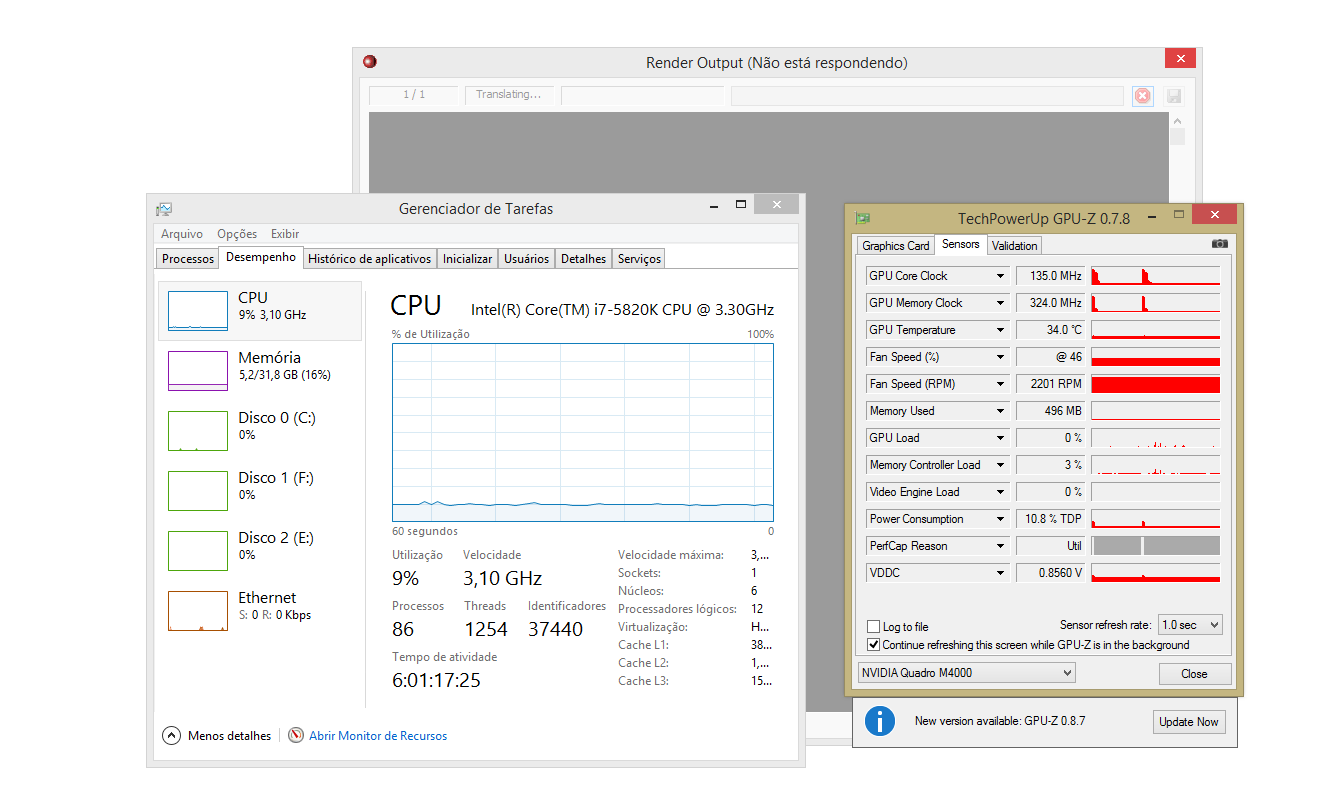Click the 34.0 °C temperature value

point(1051,330)
